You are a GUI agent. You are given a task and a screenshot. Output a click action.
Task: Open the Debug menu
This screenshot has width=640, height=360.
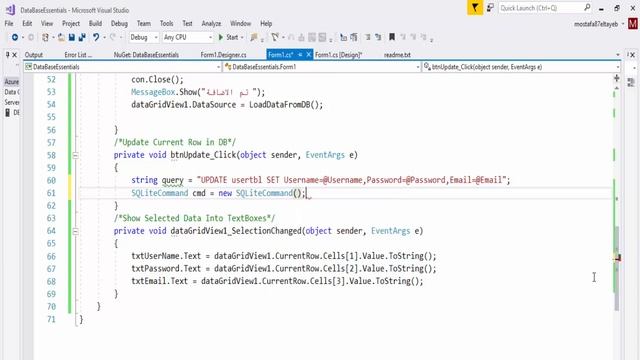pyautogui.click(x=119, y=24)
